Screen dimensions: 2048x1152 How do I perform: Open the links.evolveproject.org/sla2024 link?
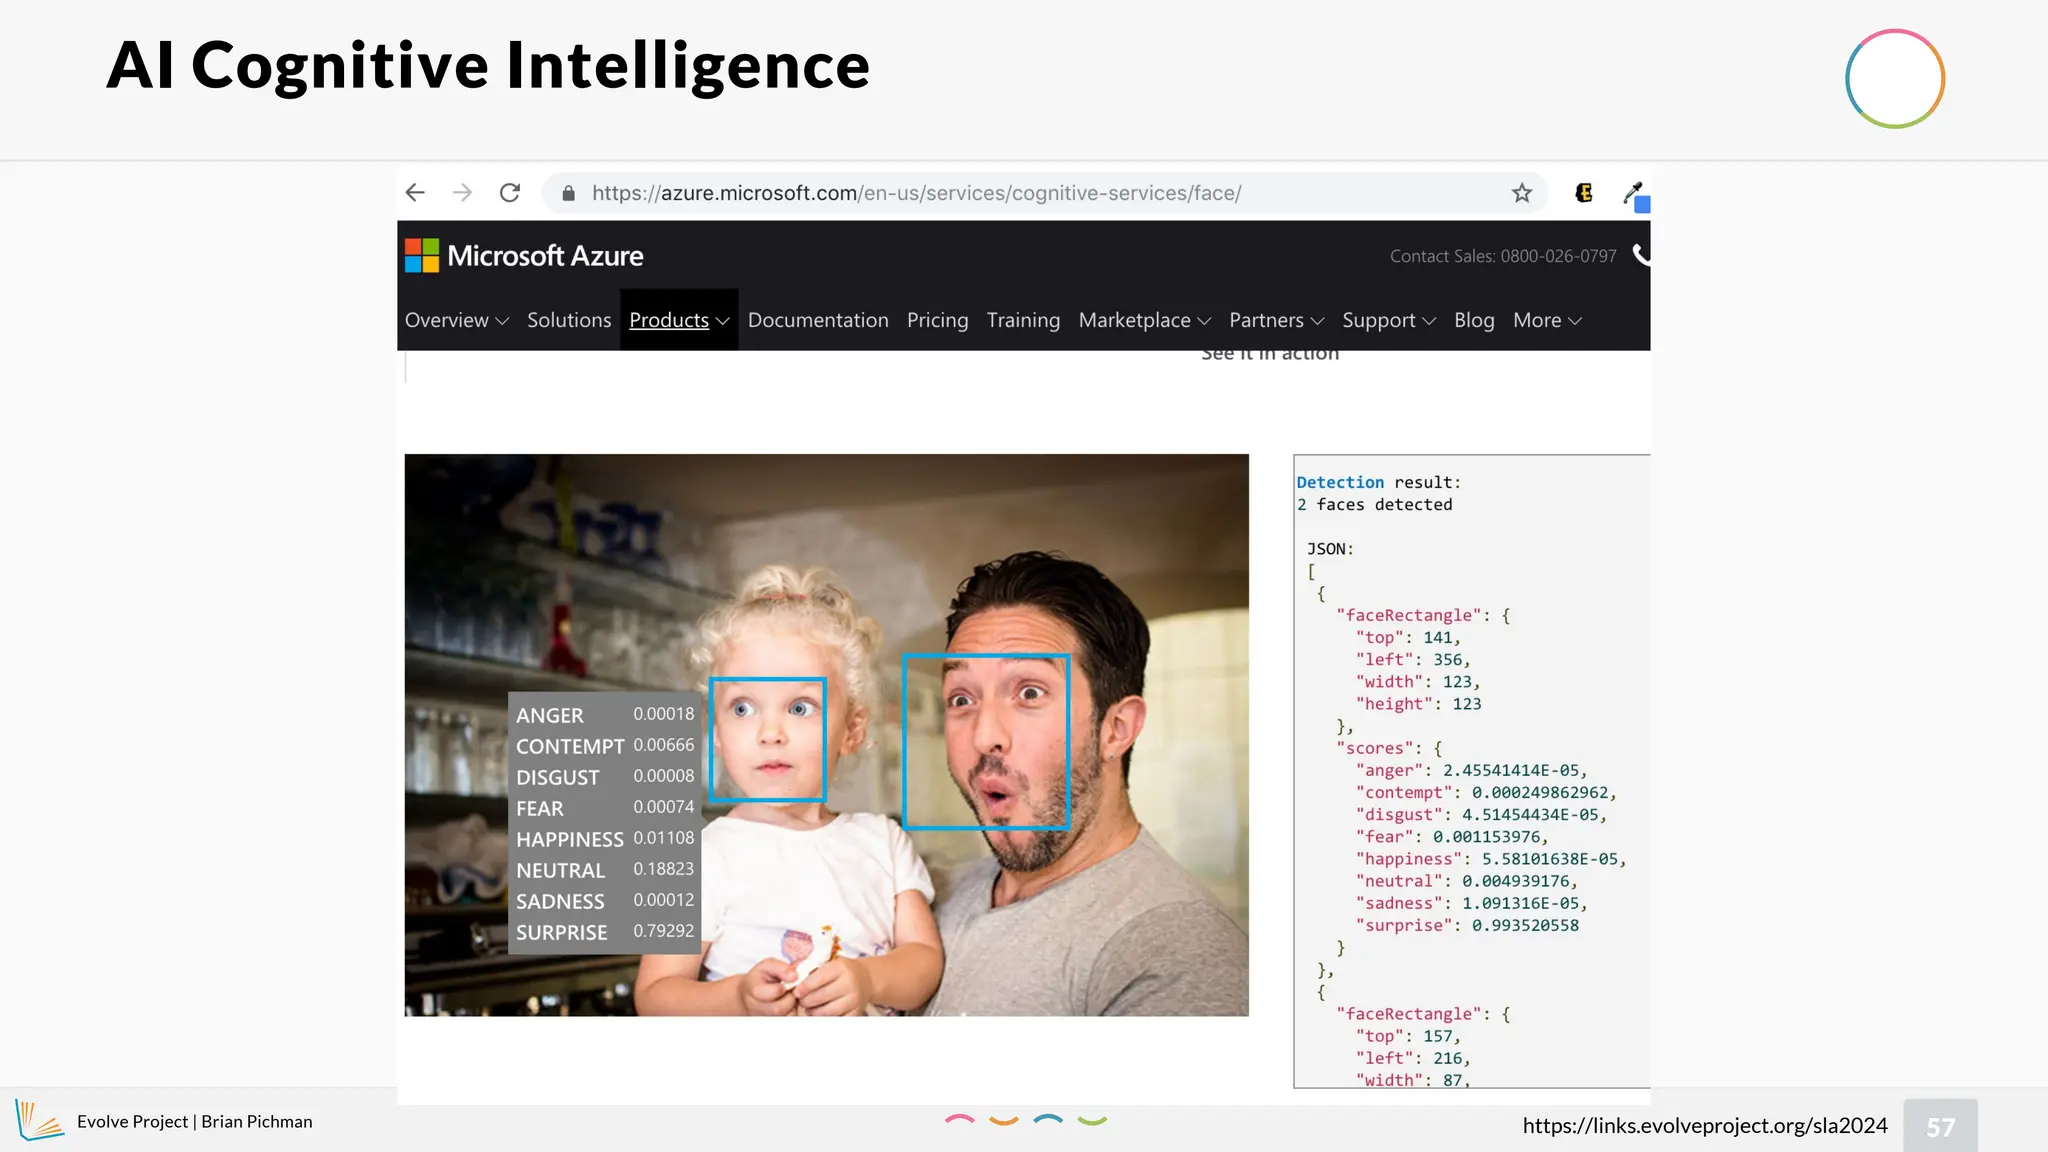point(1705,1126)
